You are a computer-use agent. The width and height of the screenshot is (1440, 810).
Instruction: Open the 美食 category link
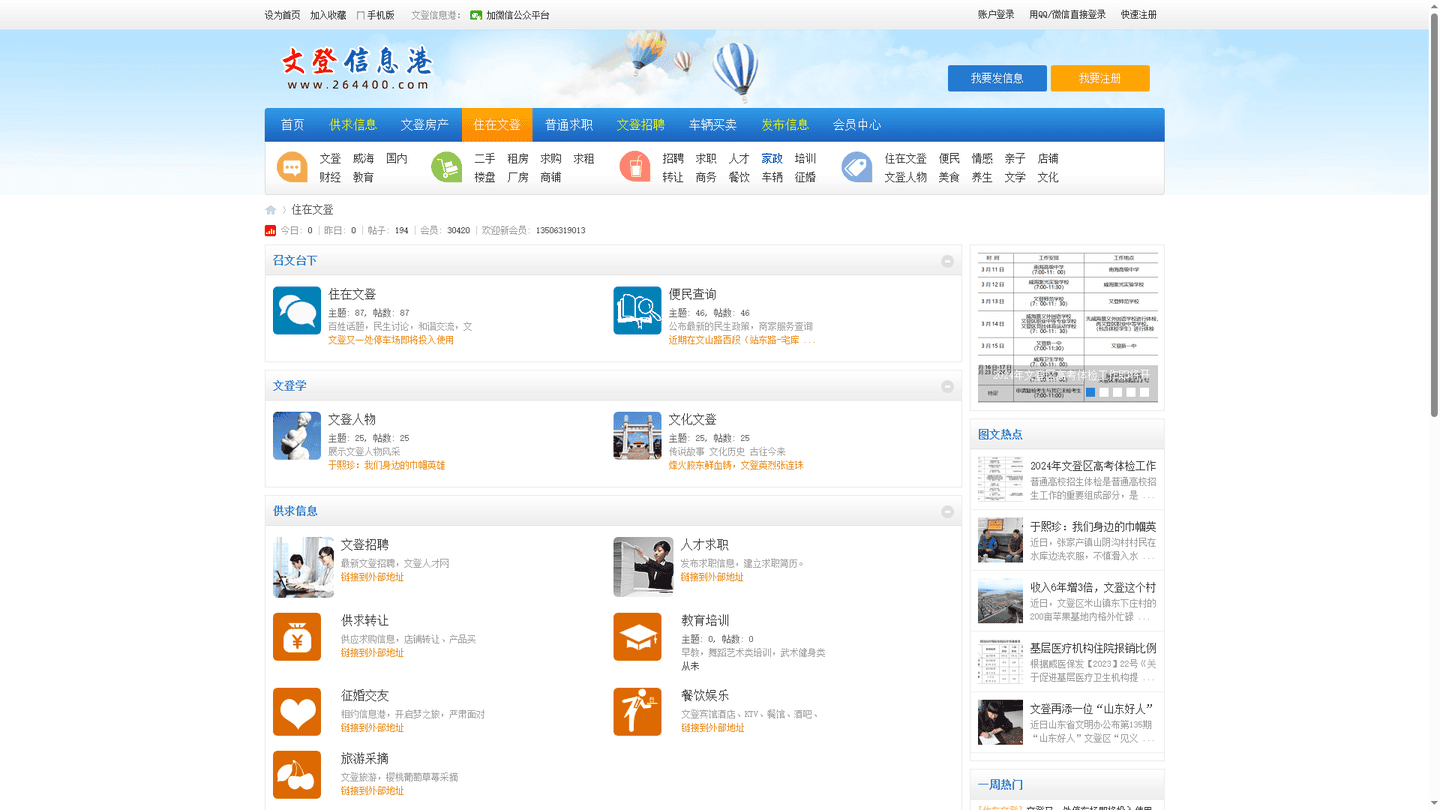949,177
